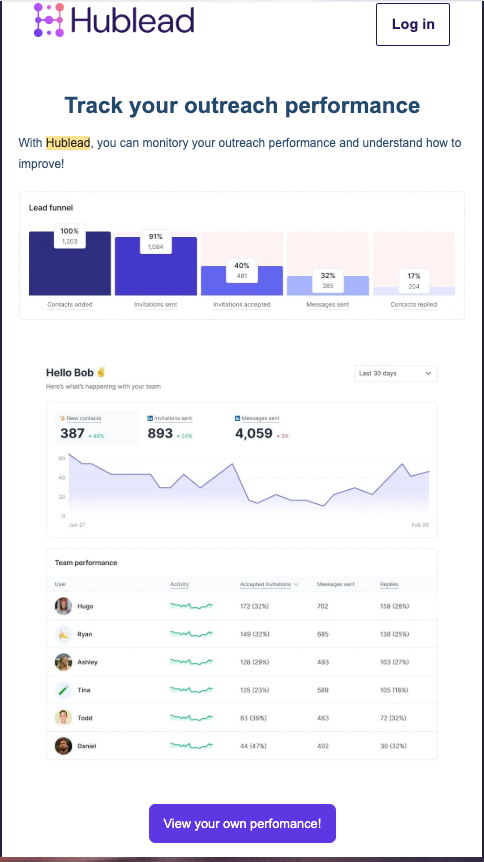Click Tina's avatar icon
This screenshot has height=862, width=484.
coord(63,690)
